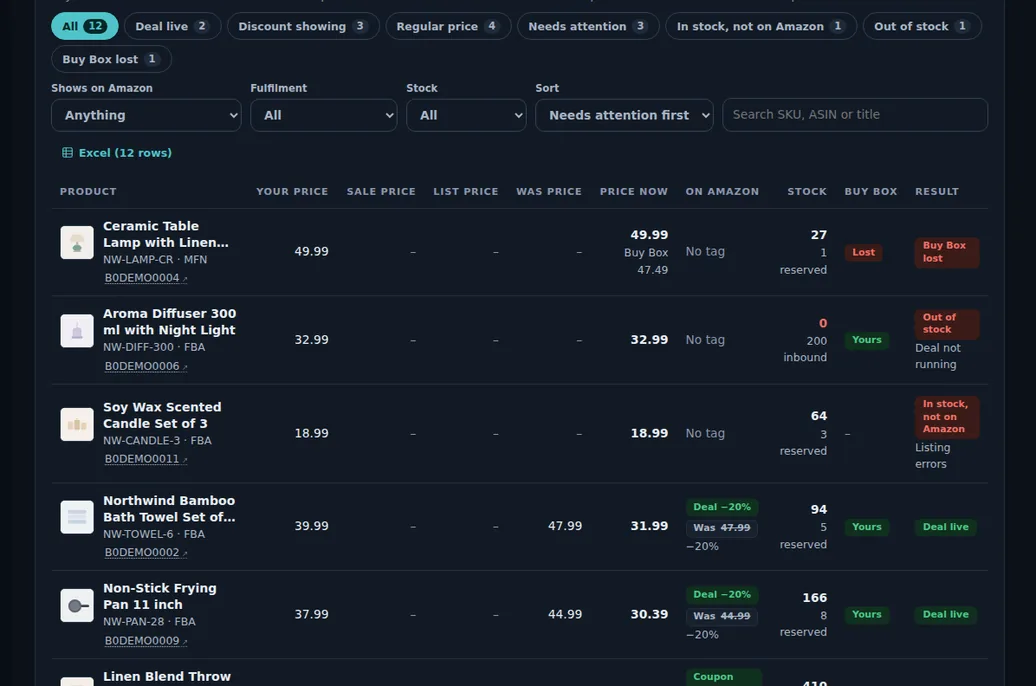Click Deal live badge in Frying Pan row
The width and height of the screenshot is (1036, 686).
point(945,615)
